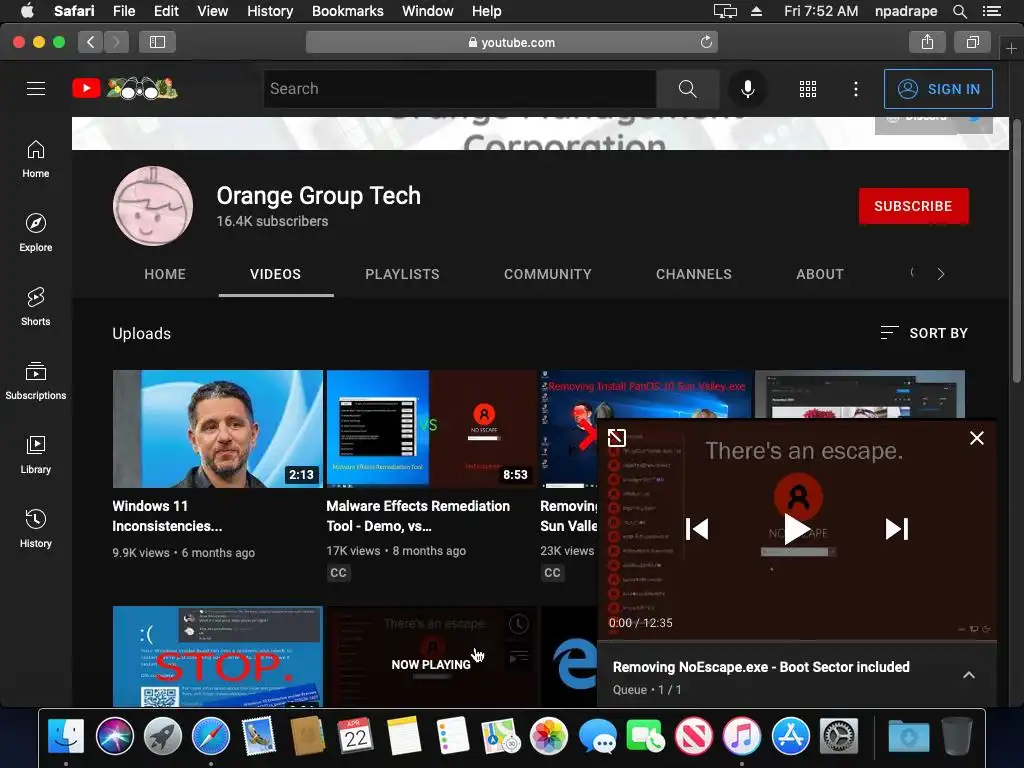Open the History menu
Viewport: 1024px width, 768px height.
click(270, 11)
